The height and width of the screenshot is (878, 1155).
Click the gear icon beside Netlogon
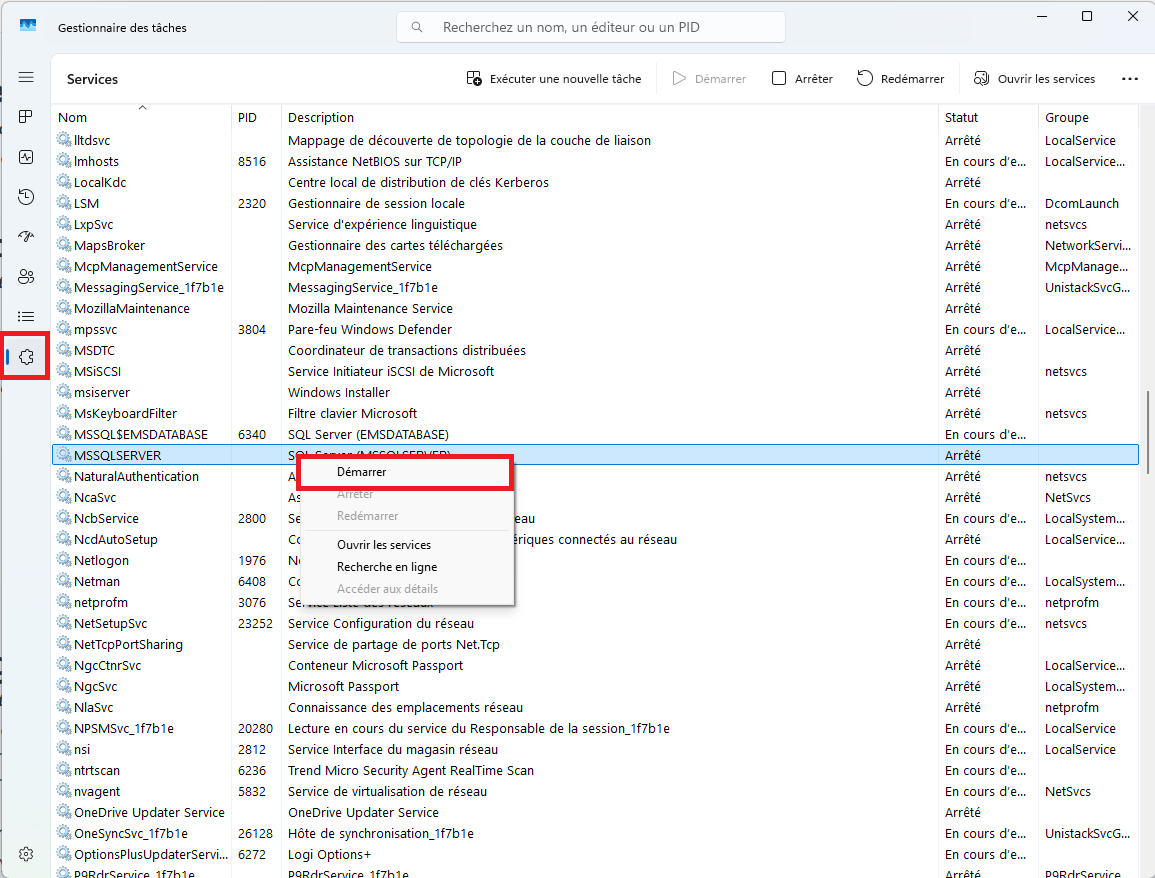[x=64, y=560]
